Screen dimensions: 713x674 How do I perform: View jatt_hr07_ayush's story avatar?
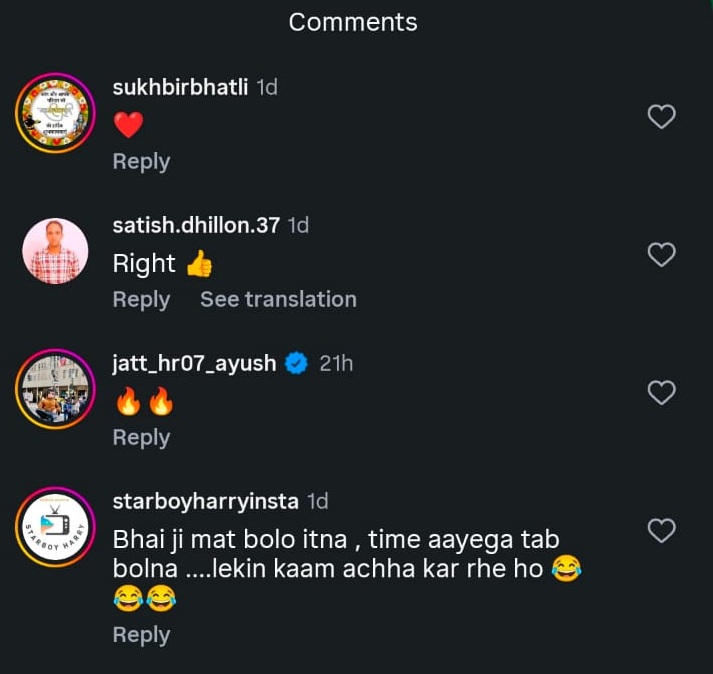coord(55,389)
